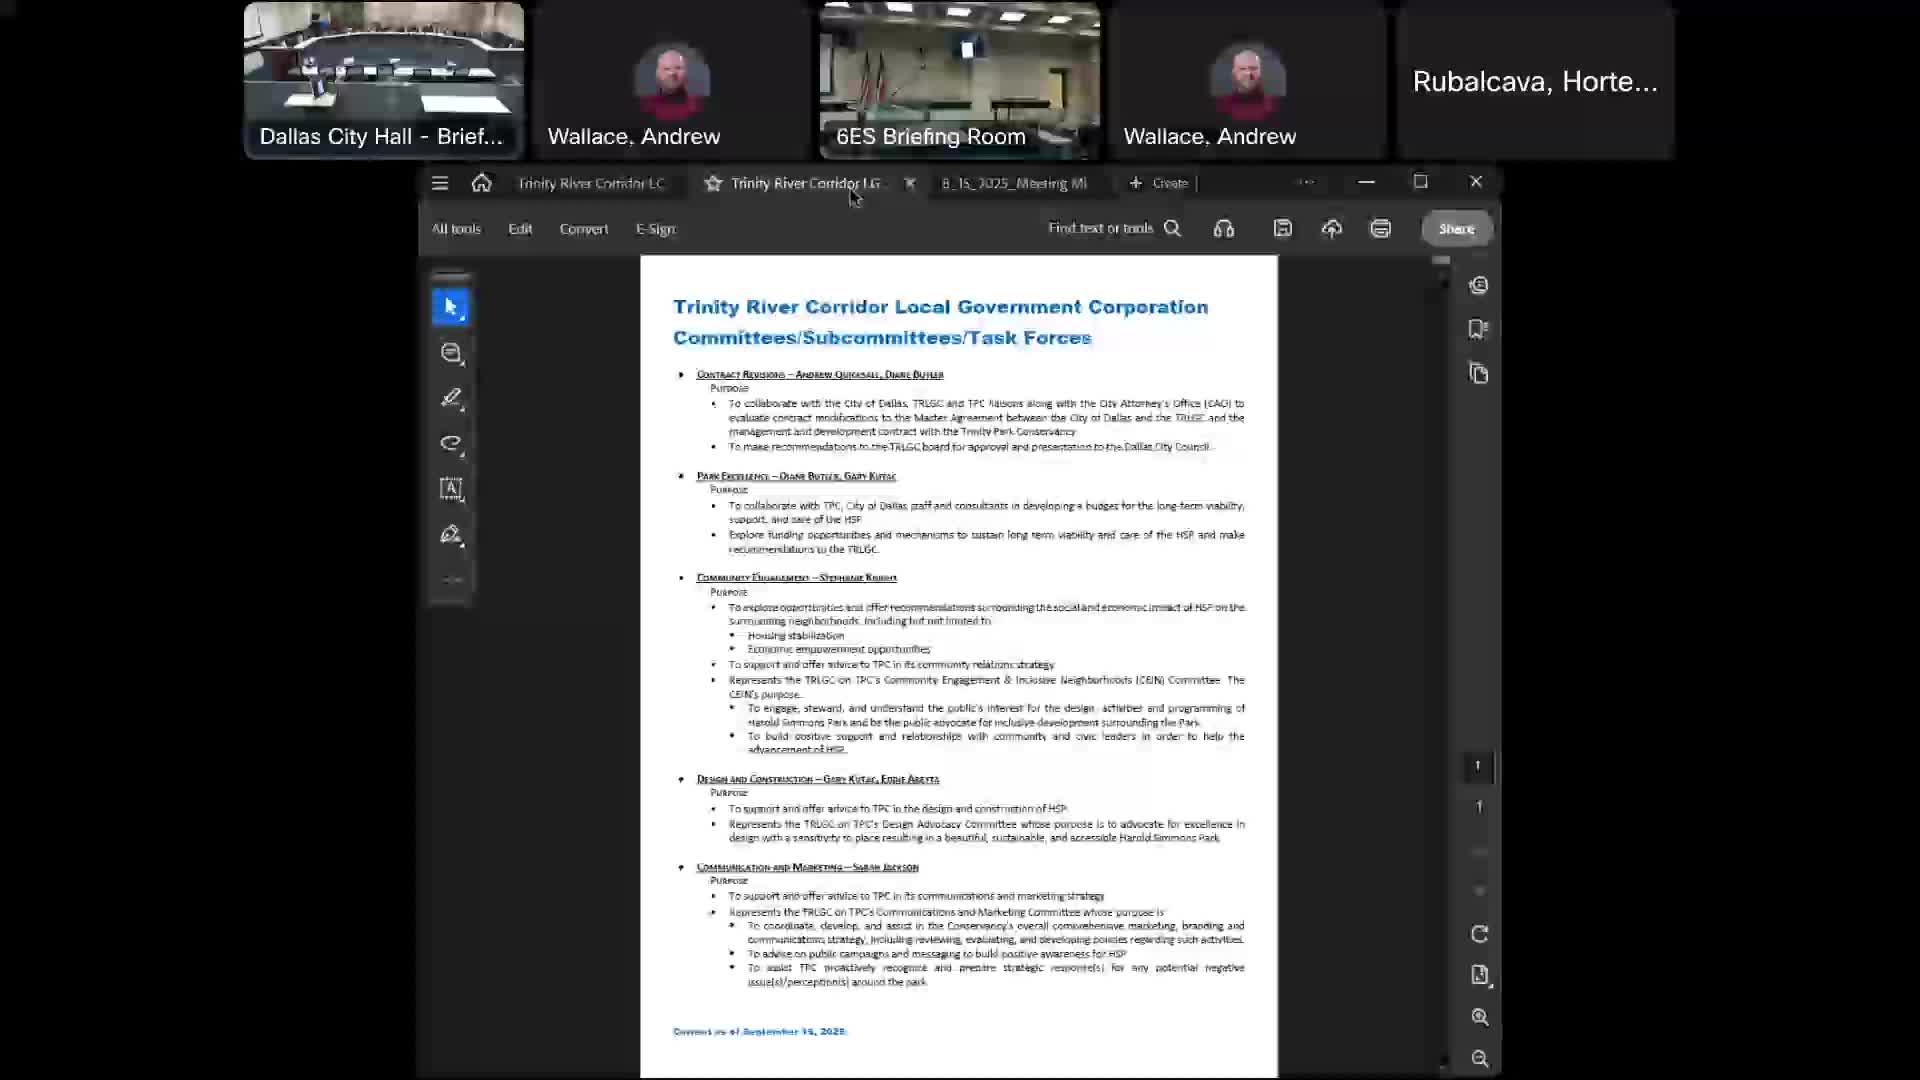This screenshot has height=1080, width=1920.
Task: Open the All tools menu
Action: point(456,229)
